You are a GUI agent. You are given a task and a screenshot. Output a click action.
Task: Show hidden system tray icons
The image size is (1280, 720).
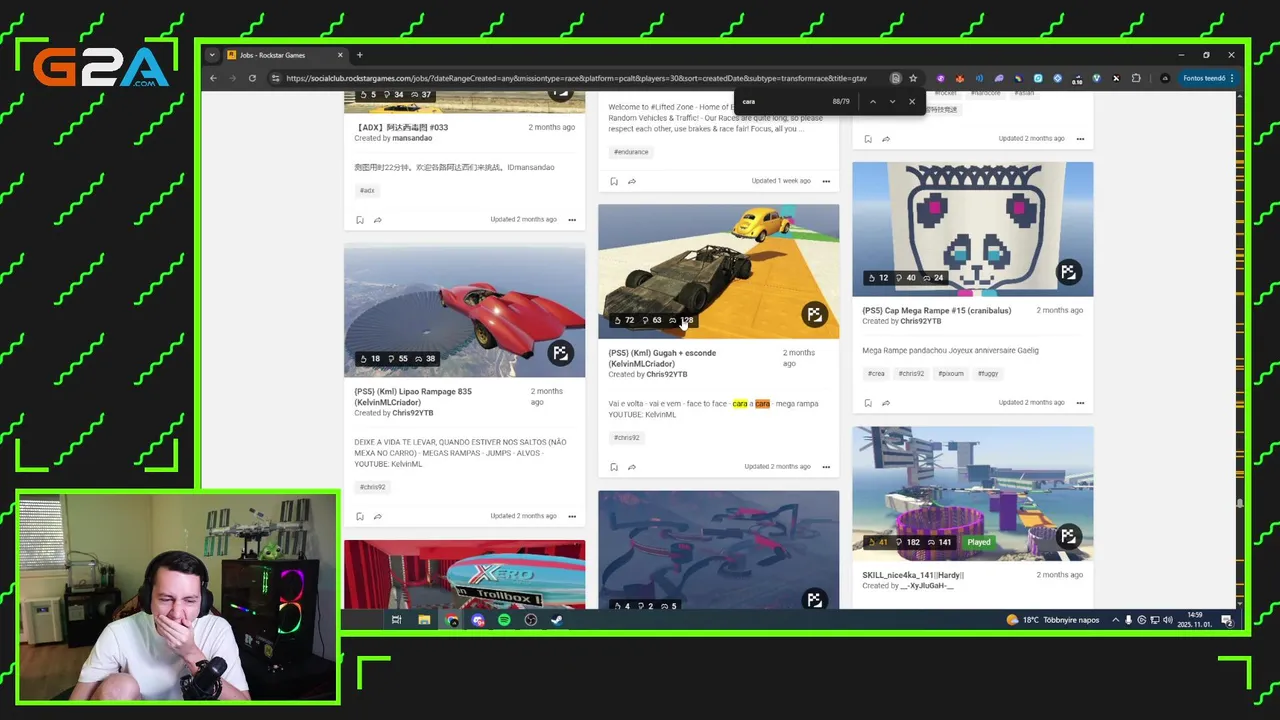1116,620
